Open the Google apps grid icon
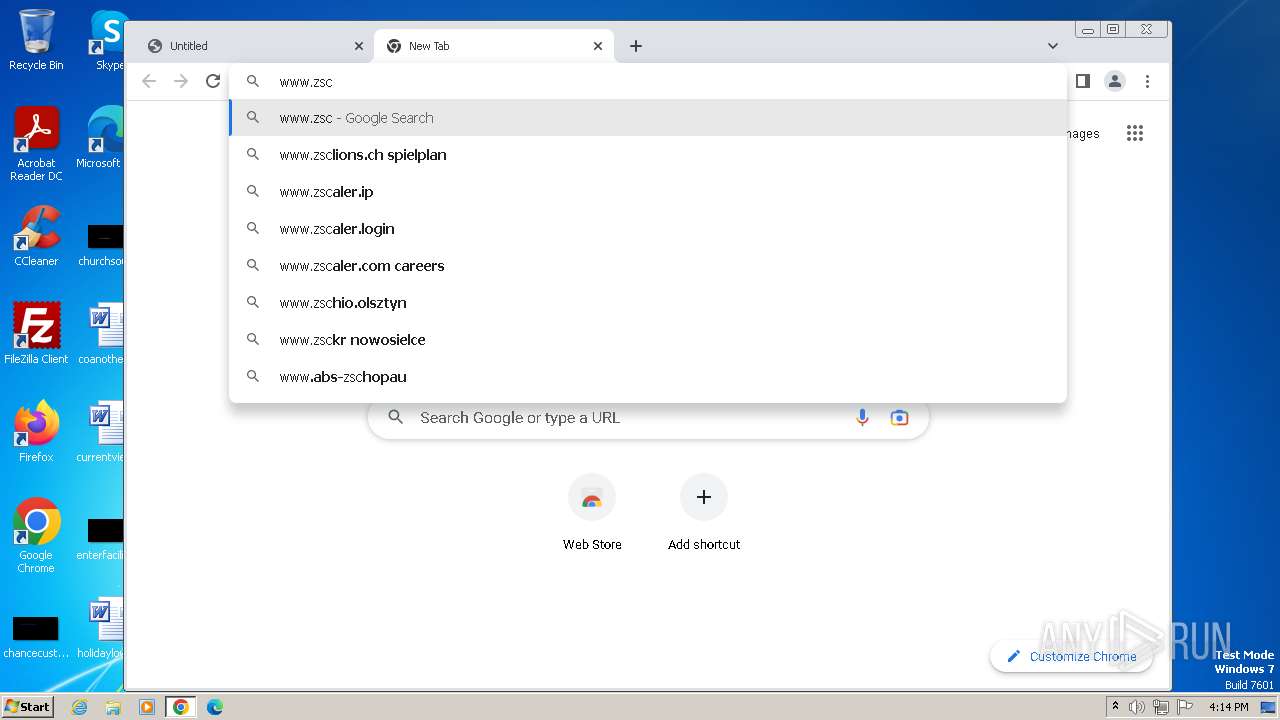The width and height of the screenshot is (1280, 720). pos(1134,133)
